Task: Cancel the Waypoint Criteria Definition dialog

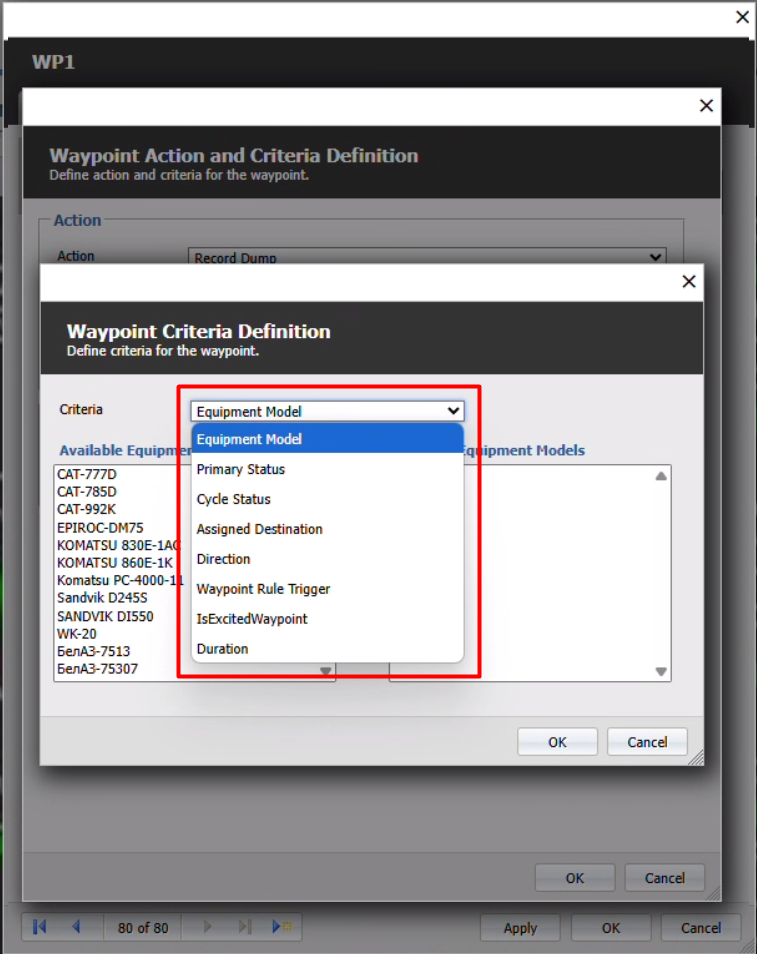Action: point(647,742)
